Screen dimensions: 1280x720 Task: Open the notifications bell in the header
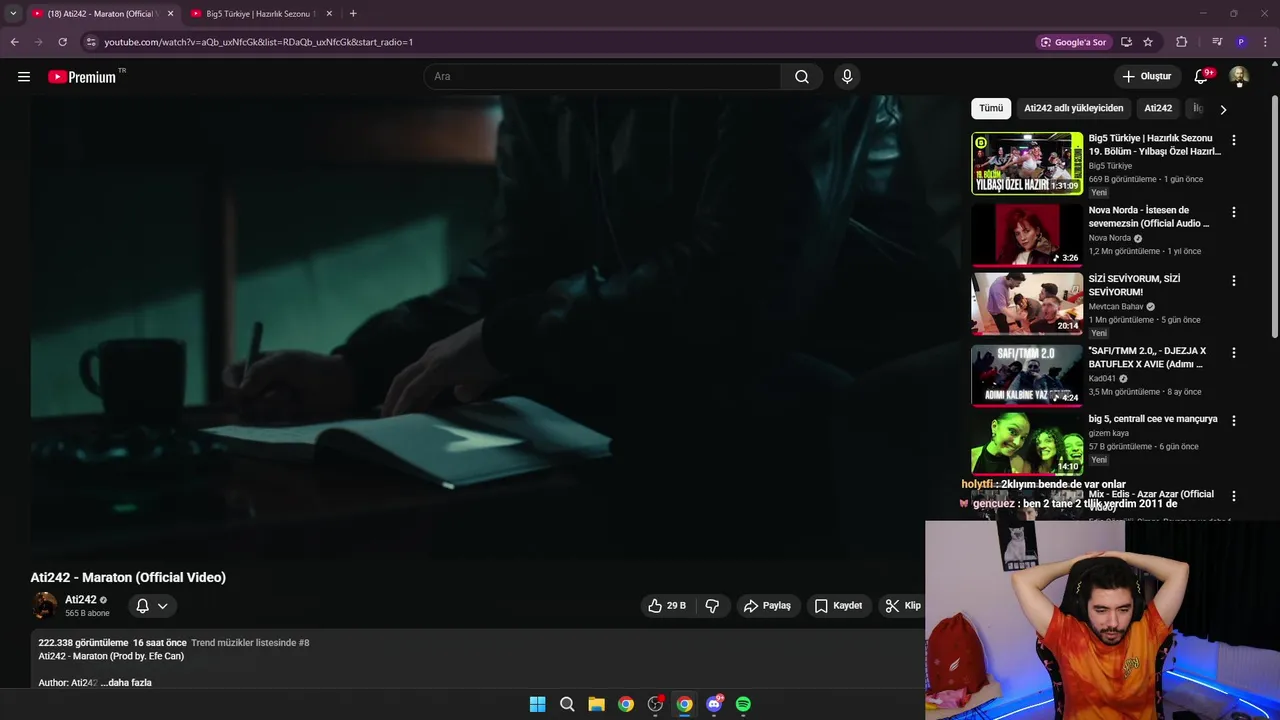(1203, 76)
